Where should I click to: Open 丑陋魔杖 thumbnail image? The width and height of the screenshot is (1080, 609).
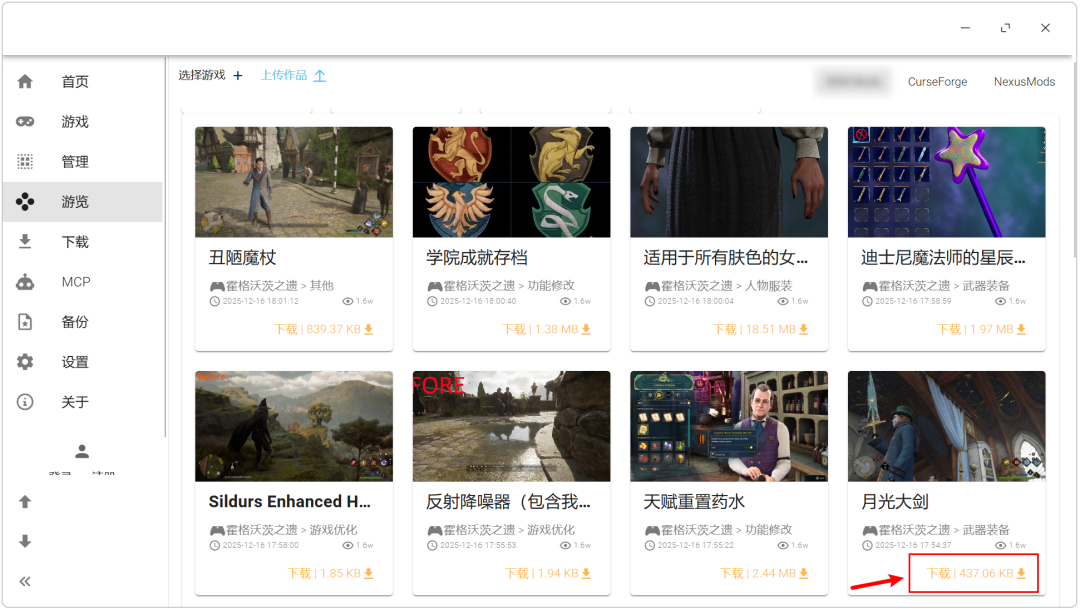pos(294,182)
